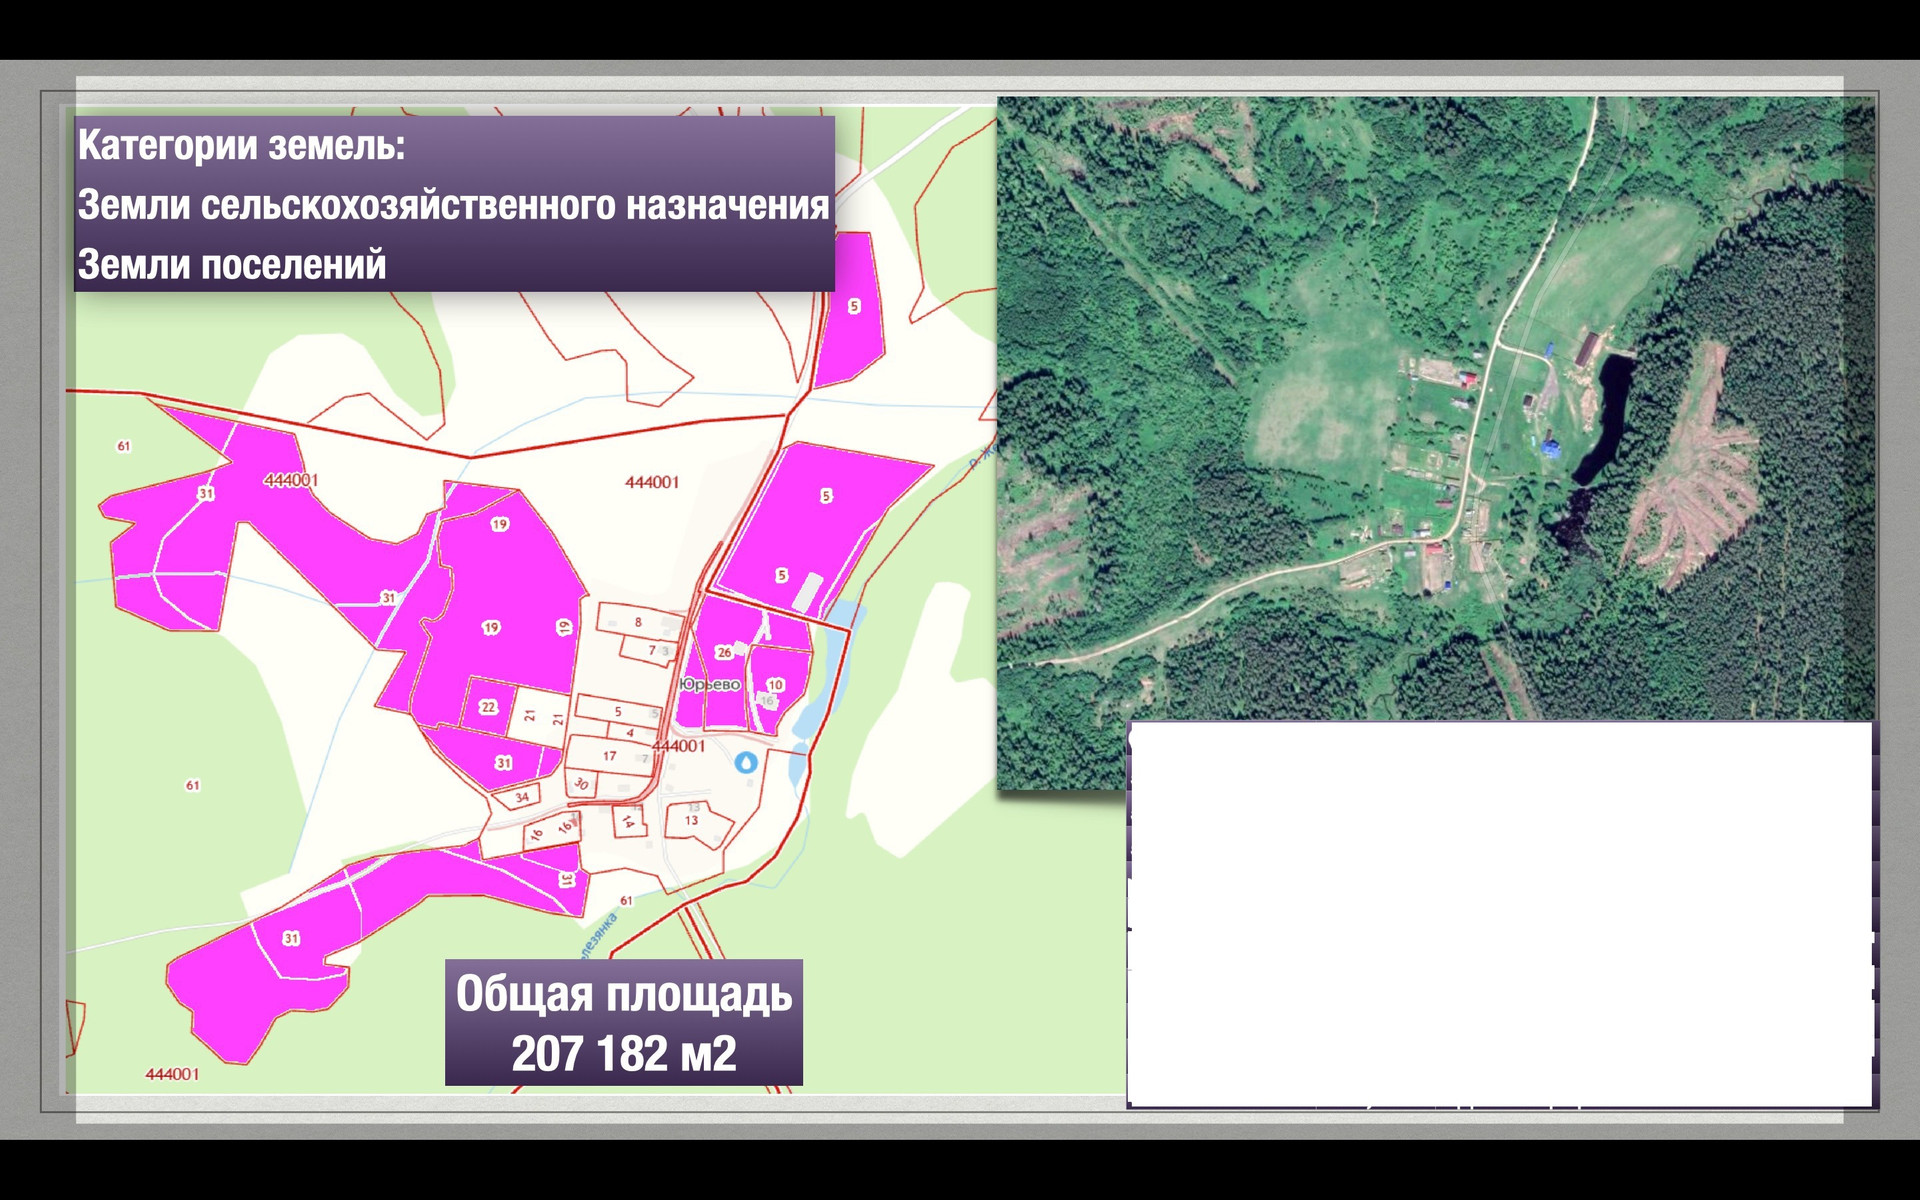Click the blue water drop map marker
Viewport: 1920px width, 1200px height.
point(746,762)
